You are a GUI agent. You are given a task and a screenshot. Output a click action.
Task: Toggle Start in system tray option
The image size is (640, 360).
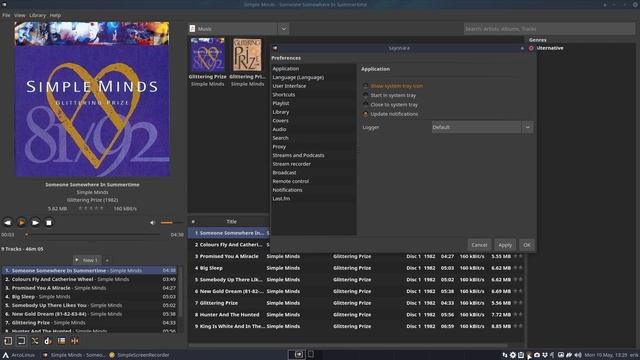(390, 96)
